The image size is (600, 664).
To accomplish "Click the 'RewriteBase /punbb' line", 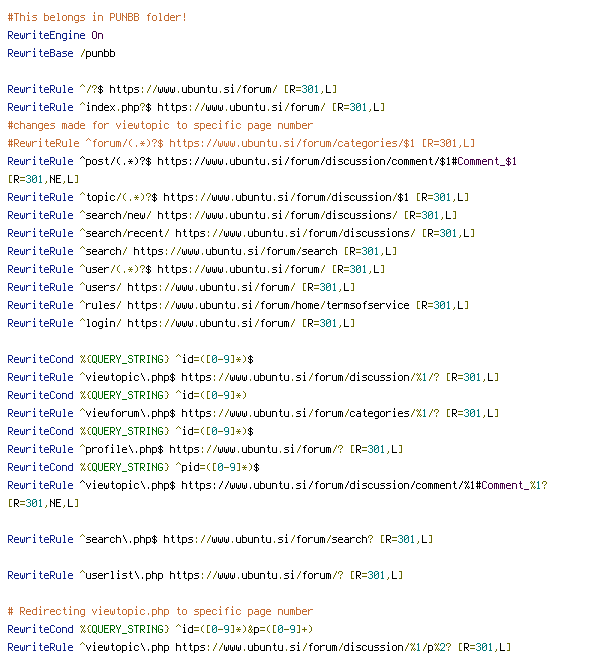I will (x=61, y=53).
